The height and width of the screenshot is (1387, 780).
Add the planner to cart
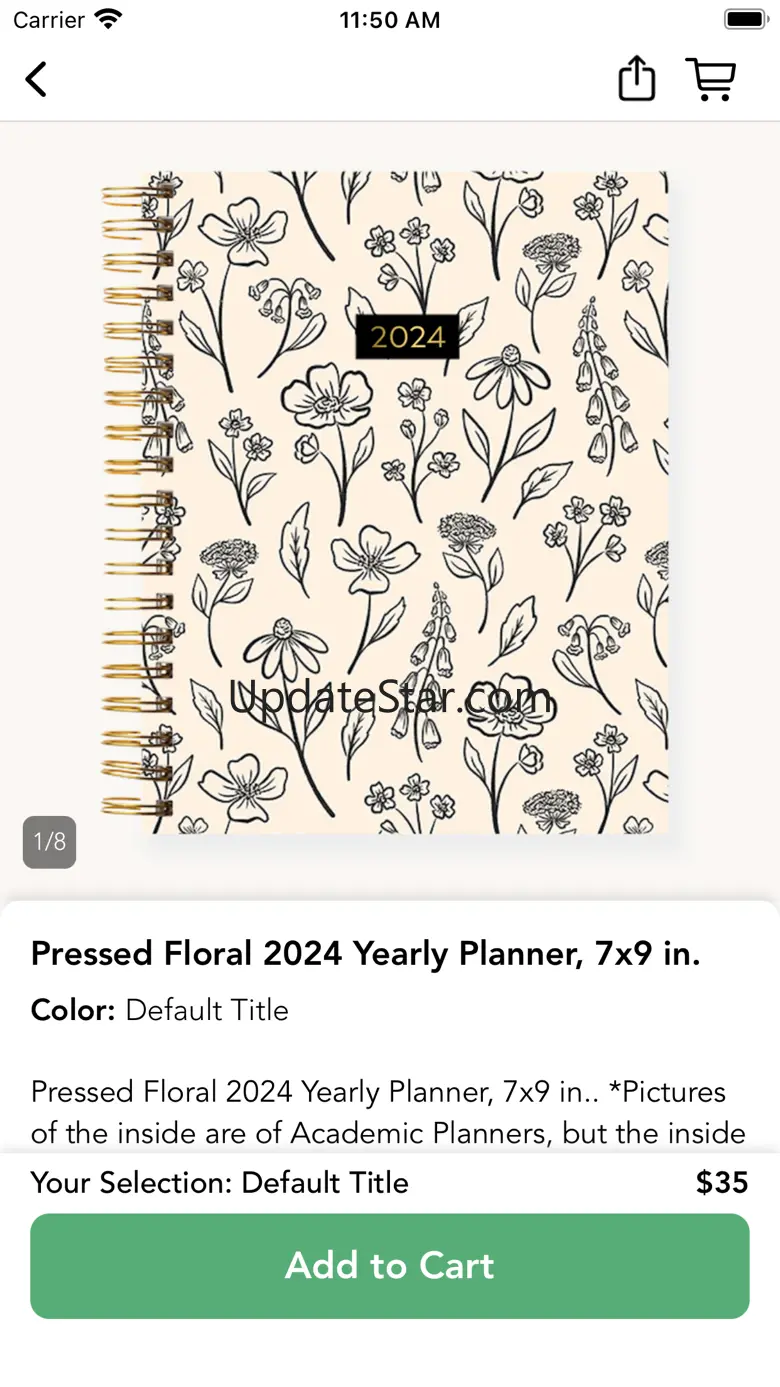(390, 1266)
